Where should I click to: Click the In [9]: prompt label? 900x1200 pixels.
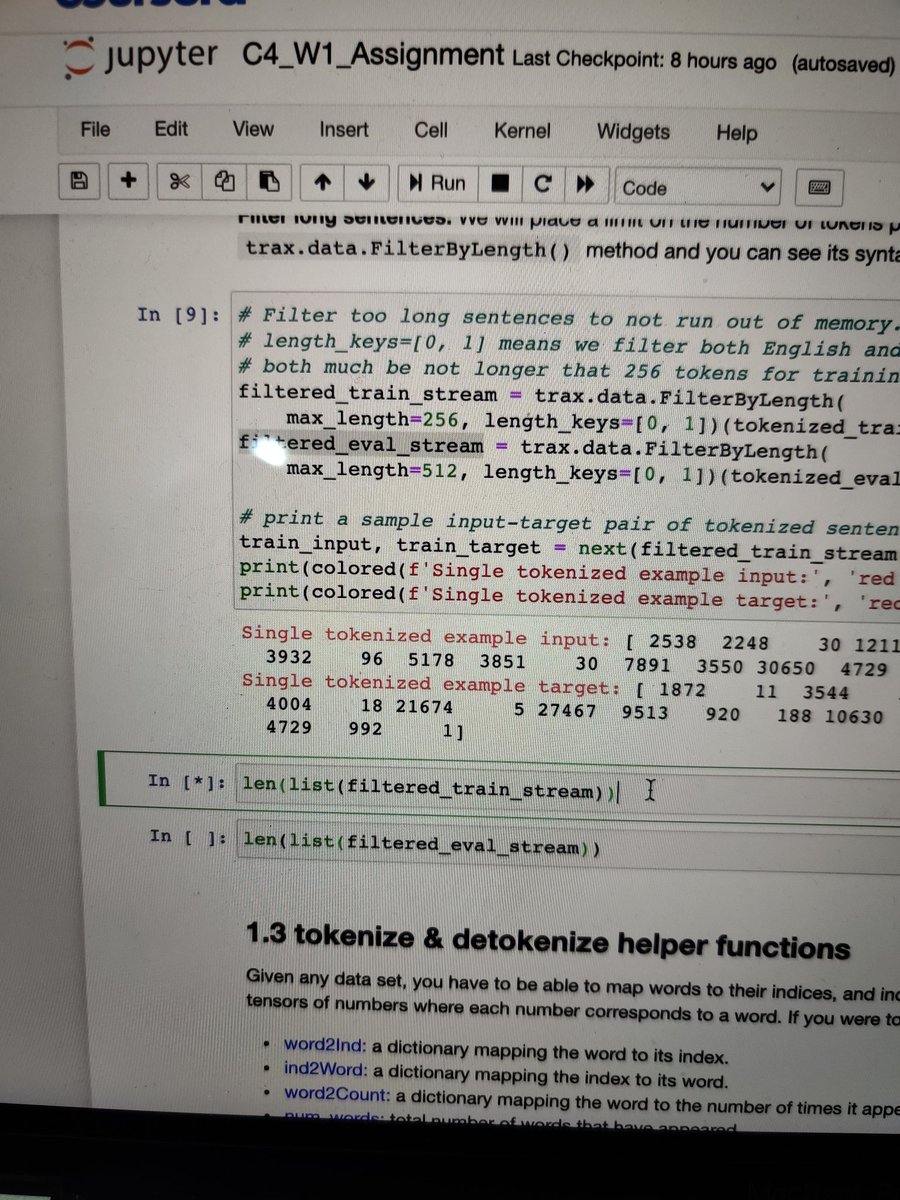point(180,315)
